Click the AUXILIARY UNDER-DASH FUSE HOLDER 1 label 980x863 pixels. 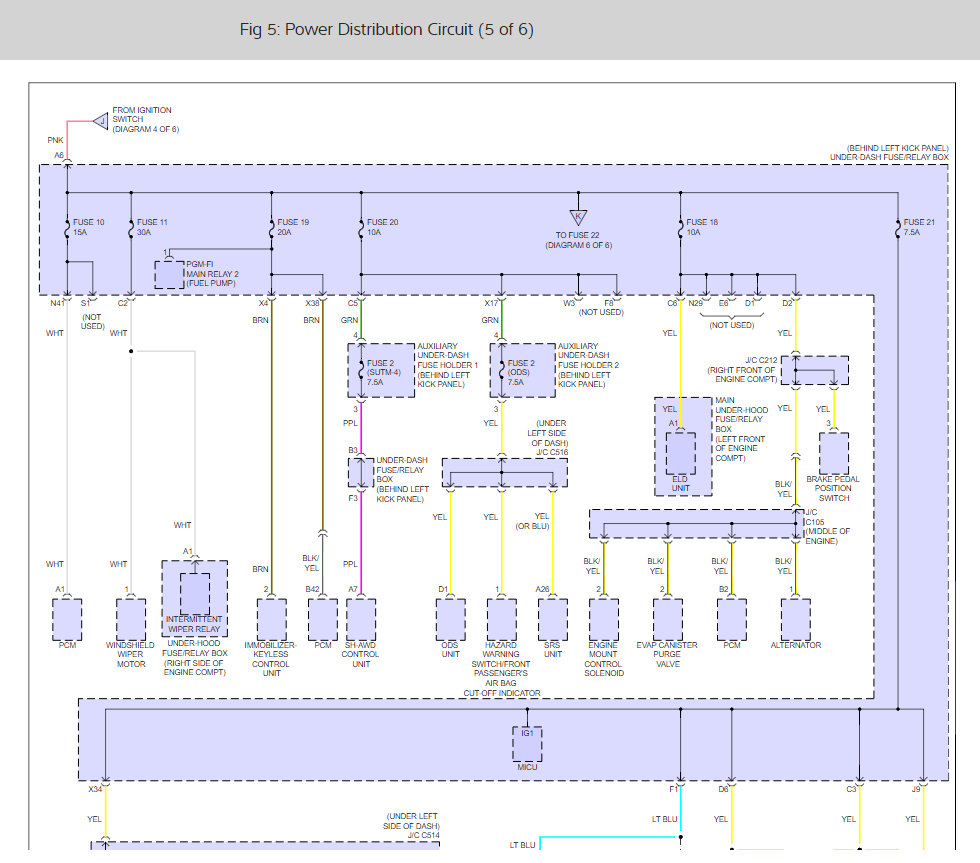coord(447,365)
